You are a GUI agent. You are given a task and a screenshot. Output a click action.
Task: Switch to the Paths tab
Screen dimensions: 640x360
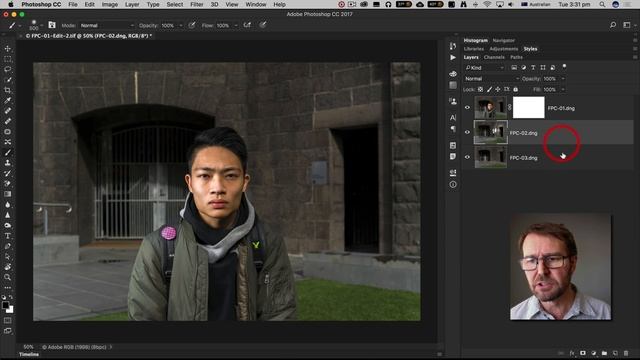click(516, 57)
